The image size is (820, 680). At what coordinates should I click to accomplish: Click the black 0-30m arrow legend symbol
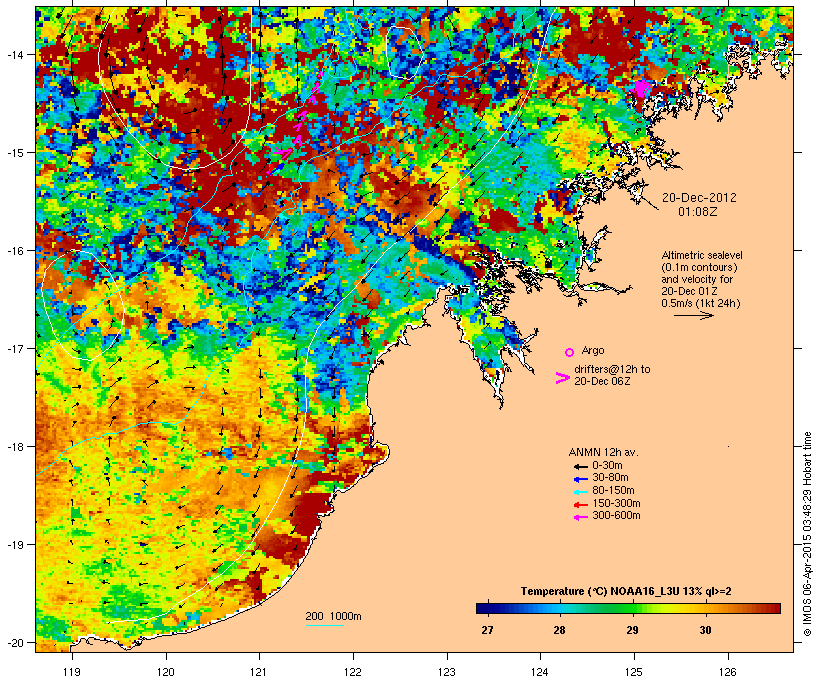[x=580, y=466]
